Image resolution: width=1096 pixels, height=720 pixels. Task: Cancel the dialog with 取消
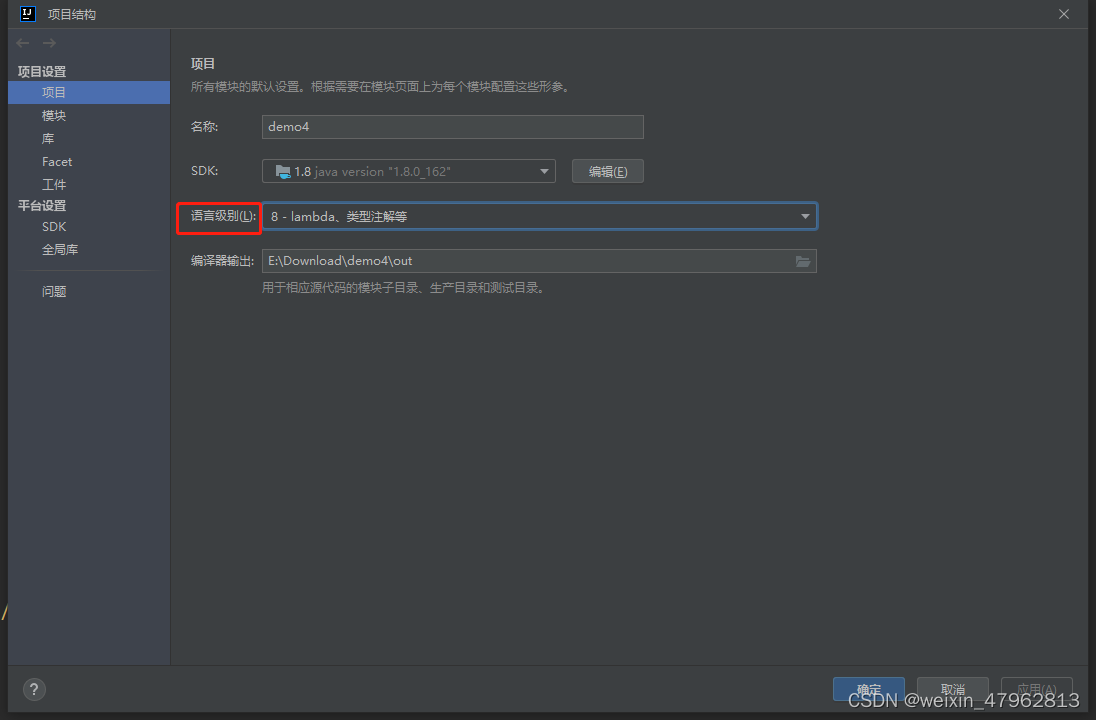pos(952,689)
